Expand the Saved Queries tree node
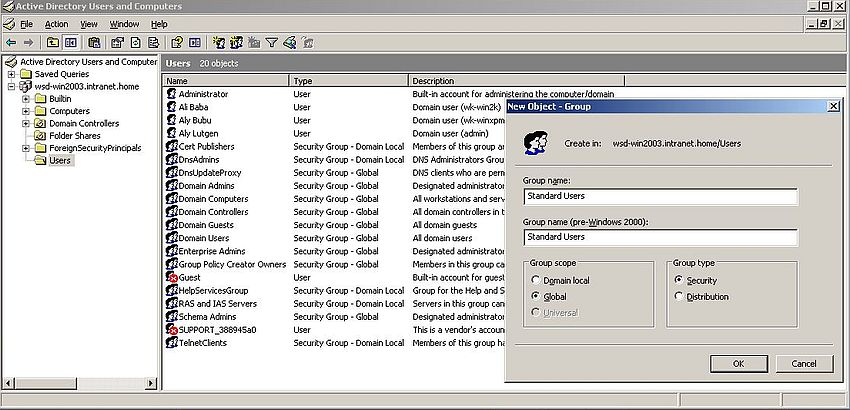 pos(11,74)
